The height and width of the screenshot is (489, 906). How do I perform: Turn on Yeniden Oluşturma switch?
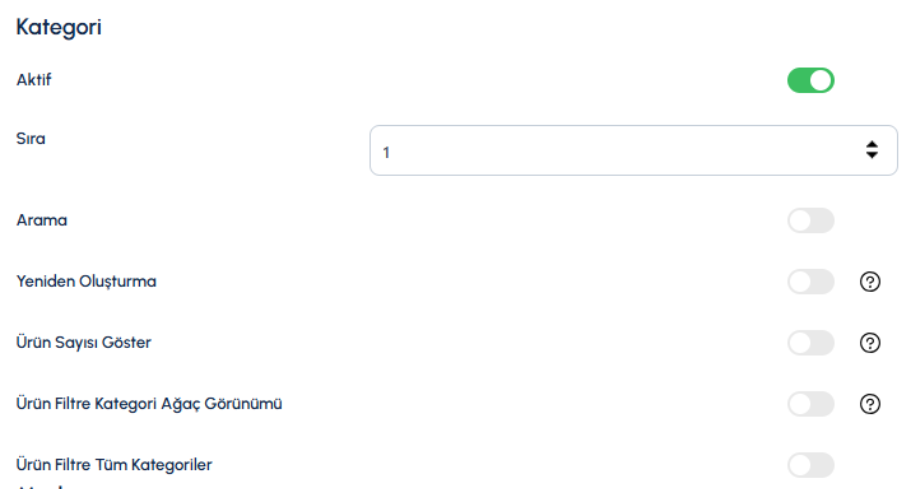point(811,282)
